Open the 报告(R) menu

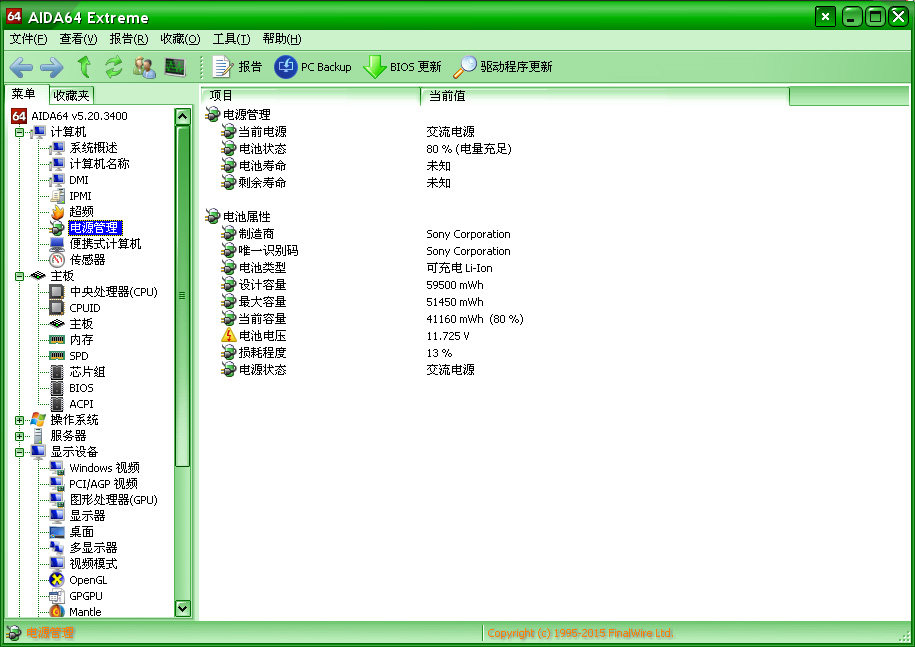click(128, 39)
